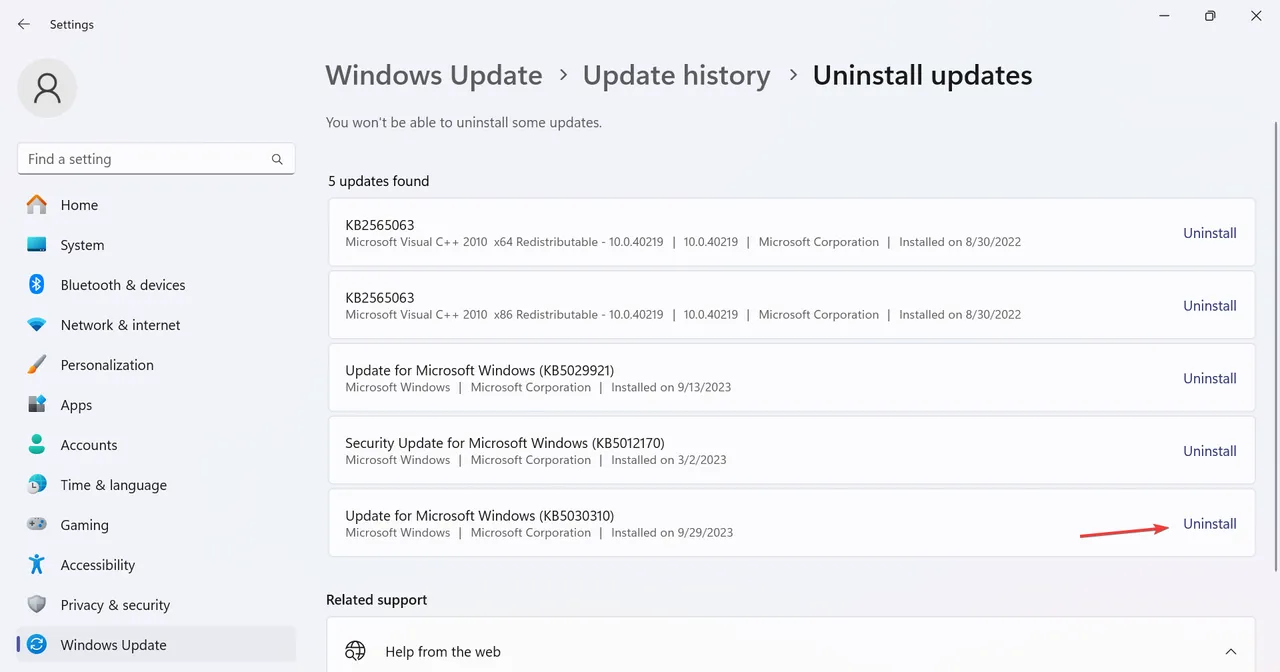Viewport: 1280px width, 672px height.
Task: Uninstall KB2565063 x86 Redistributable update
Action: coord(1210,306)
